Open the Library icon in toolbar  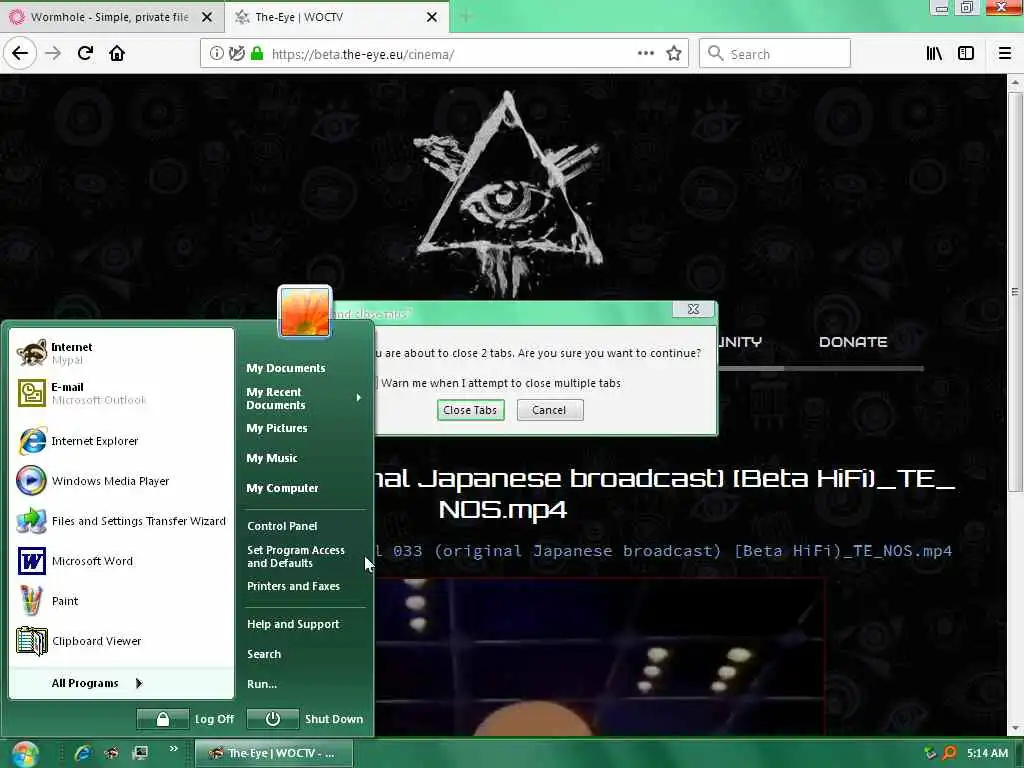coord(935,54)
